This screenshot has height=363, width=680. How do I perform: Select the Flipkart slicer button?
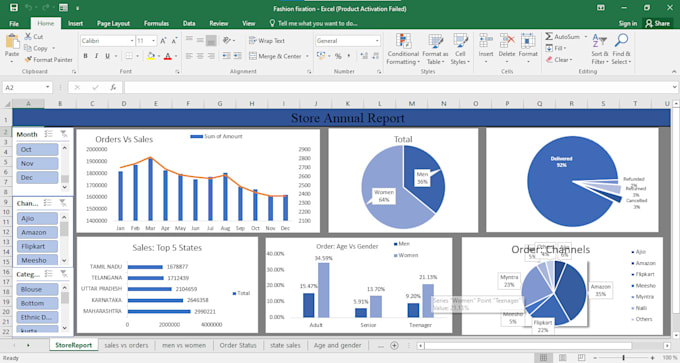(37, 246)
